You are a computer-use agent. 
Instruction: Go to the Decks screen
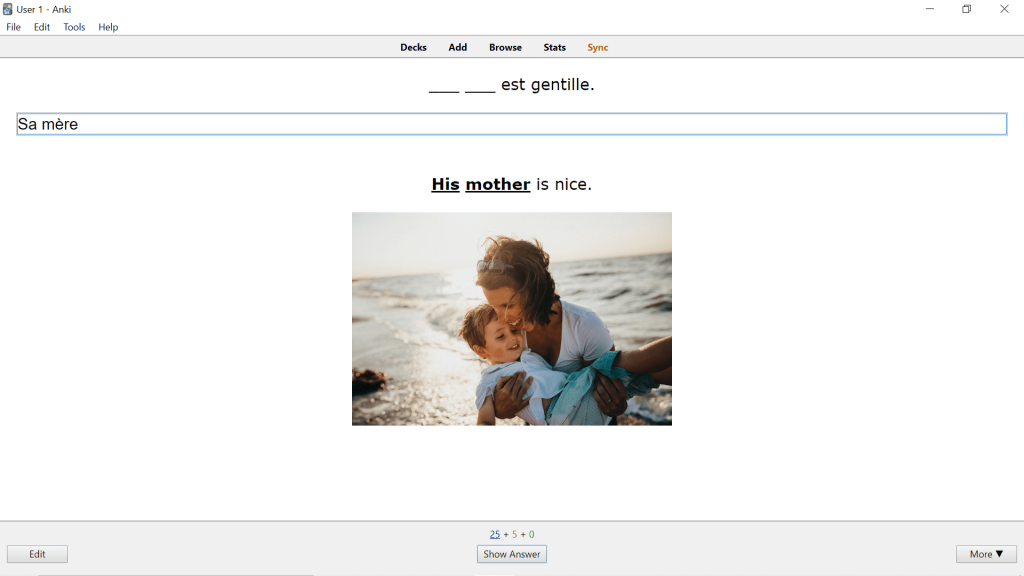pos(413,47)
